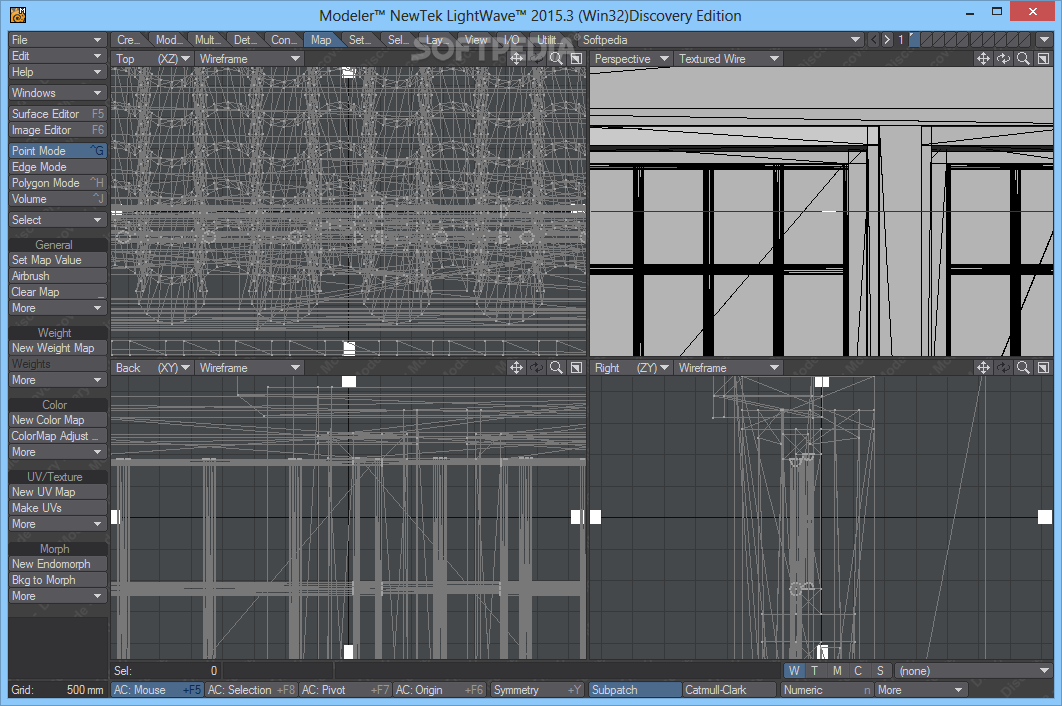Select Color map type C button

858,671
